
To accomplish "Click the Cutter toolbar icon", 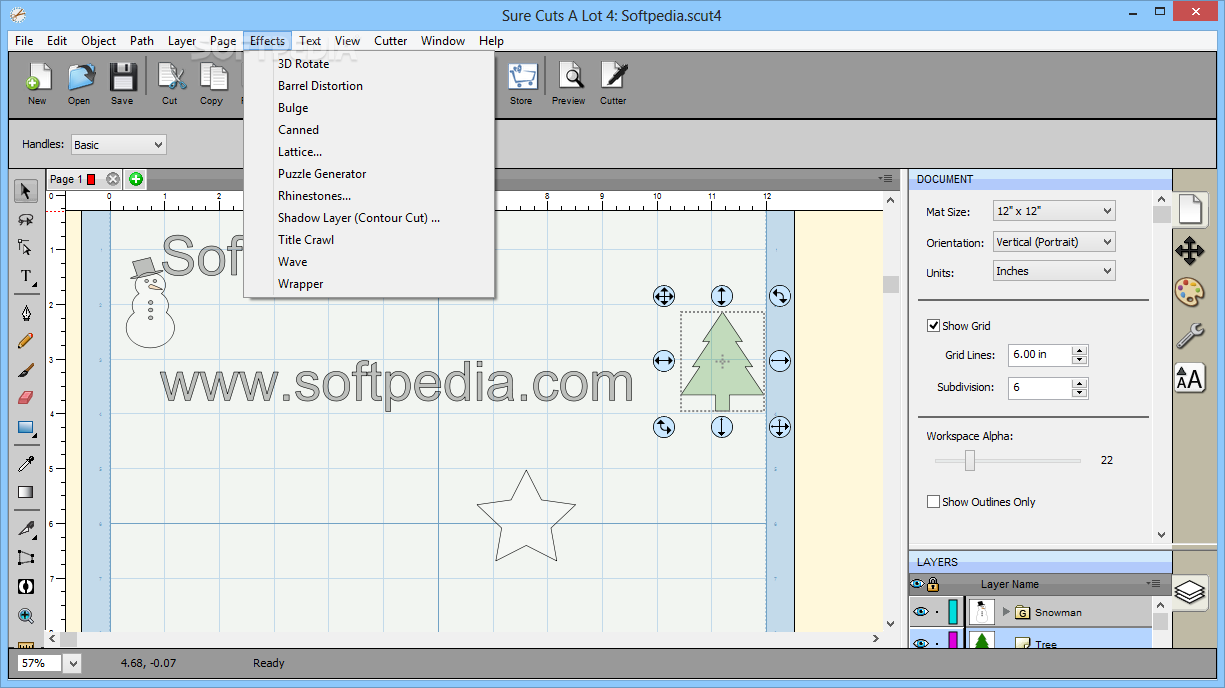I will click(x=613, y=84).
